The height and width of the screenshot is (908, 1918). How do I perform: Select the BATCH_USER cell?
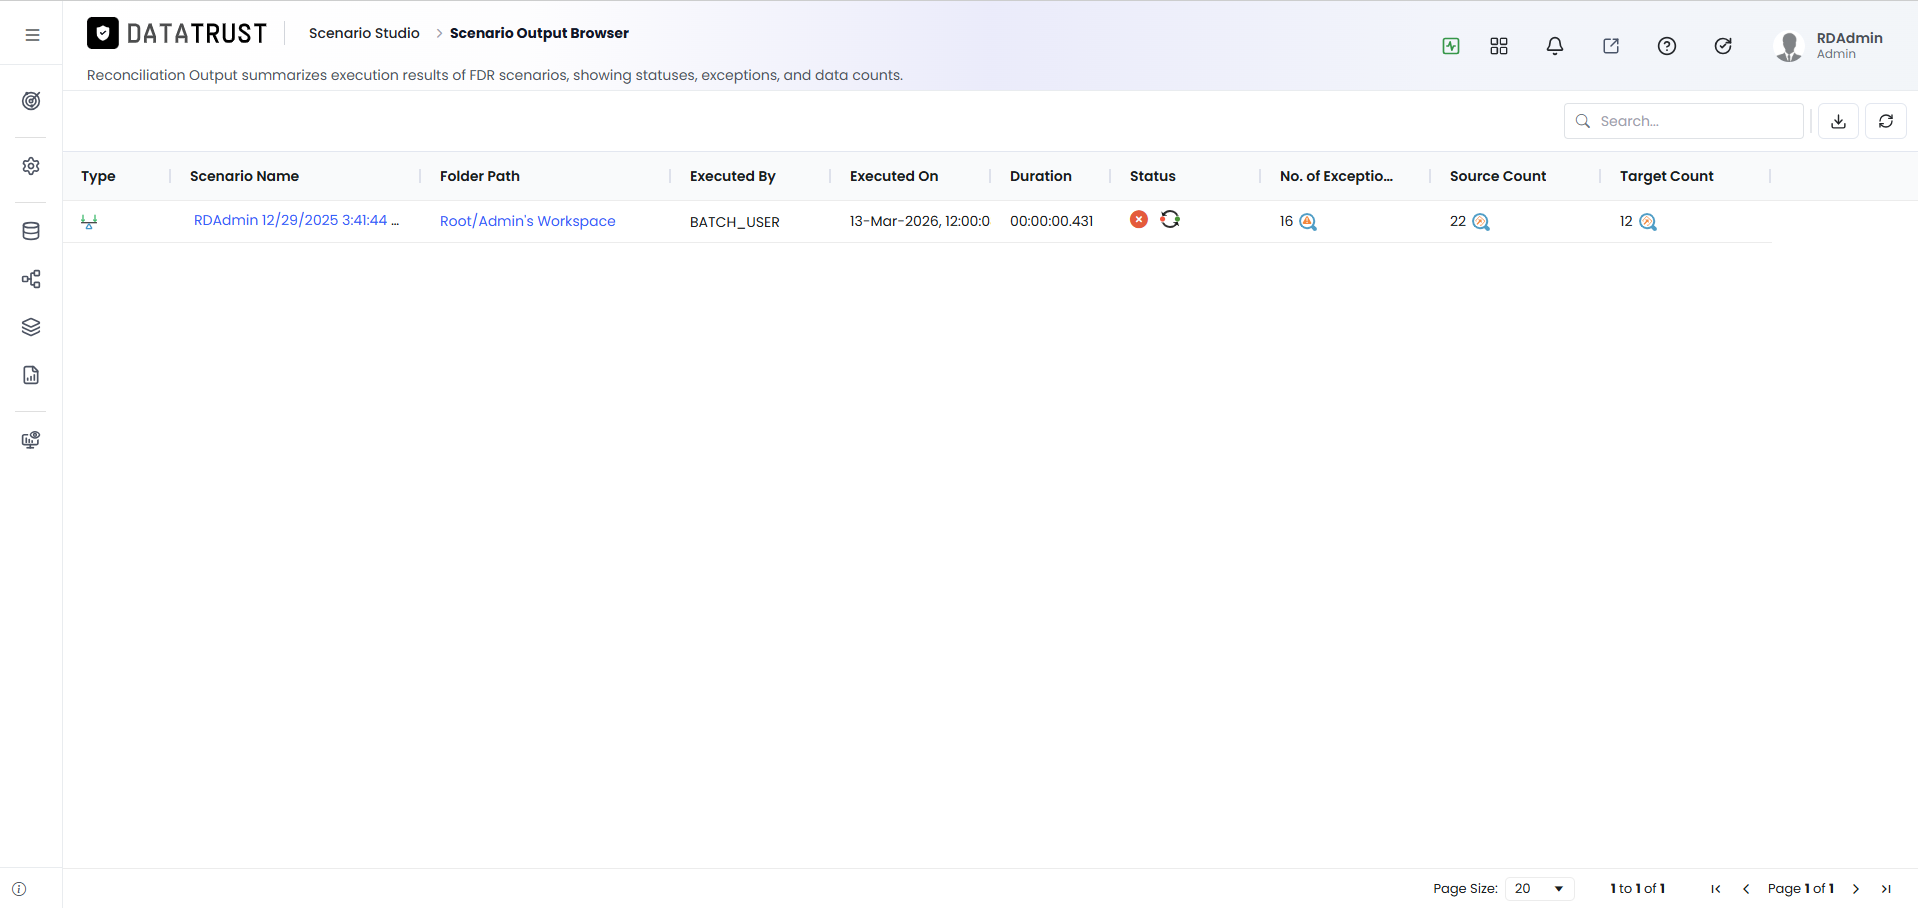point(735,222)
